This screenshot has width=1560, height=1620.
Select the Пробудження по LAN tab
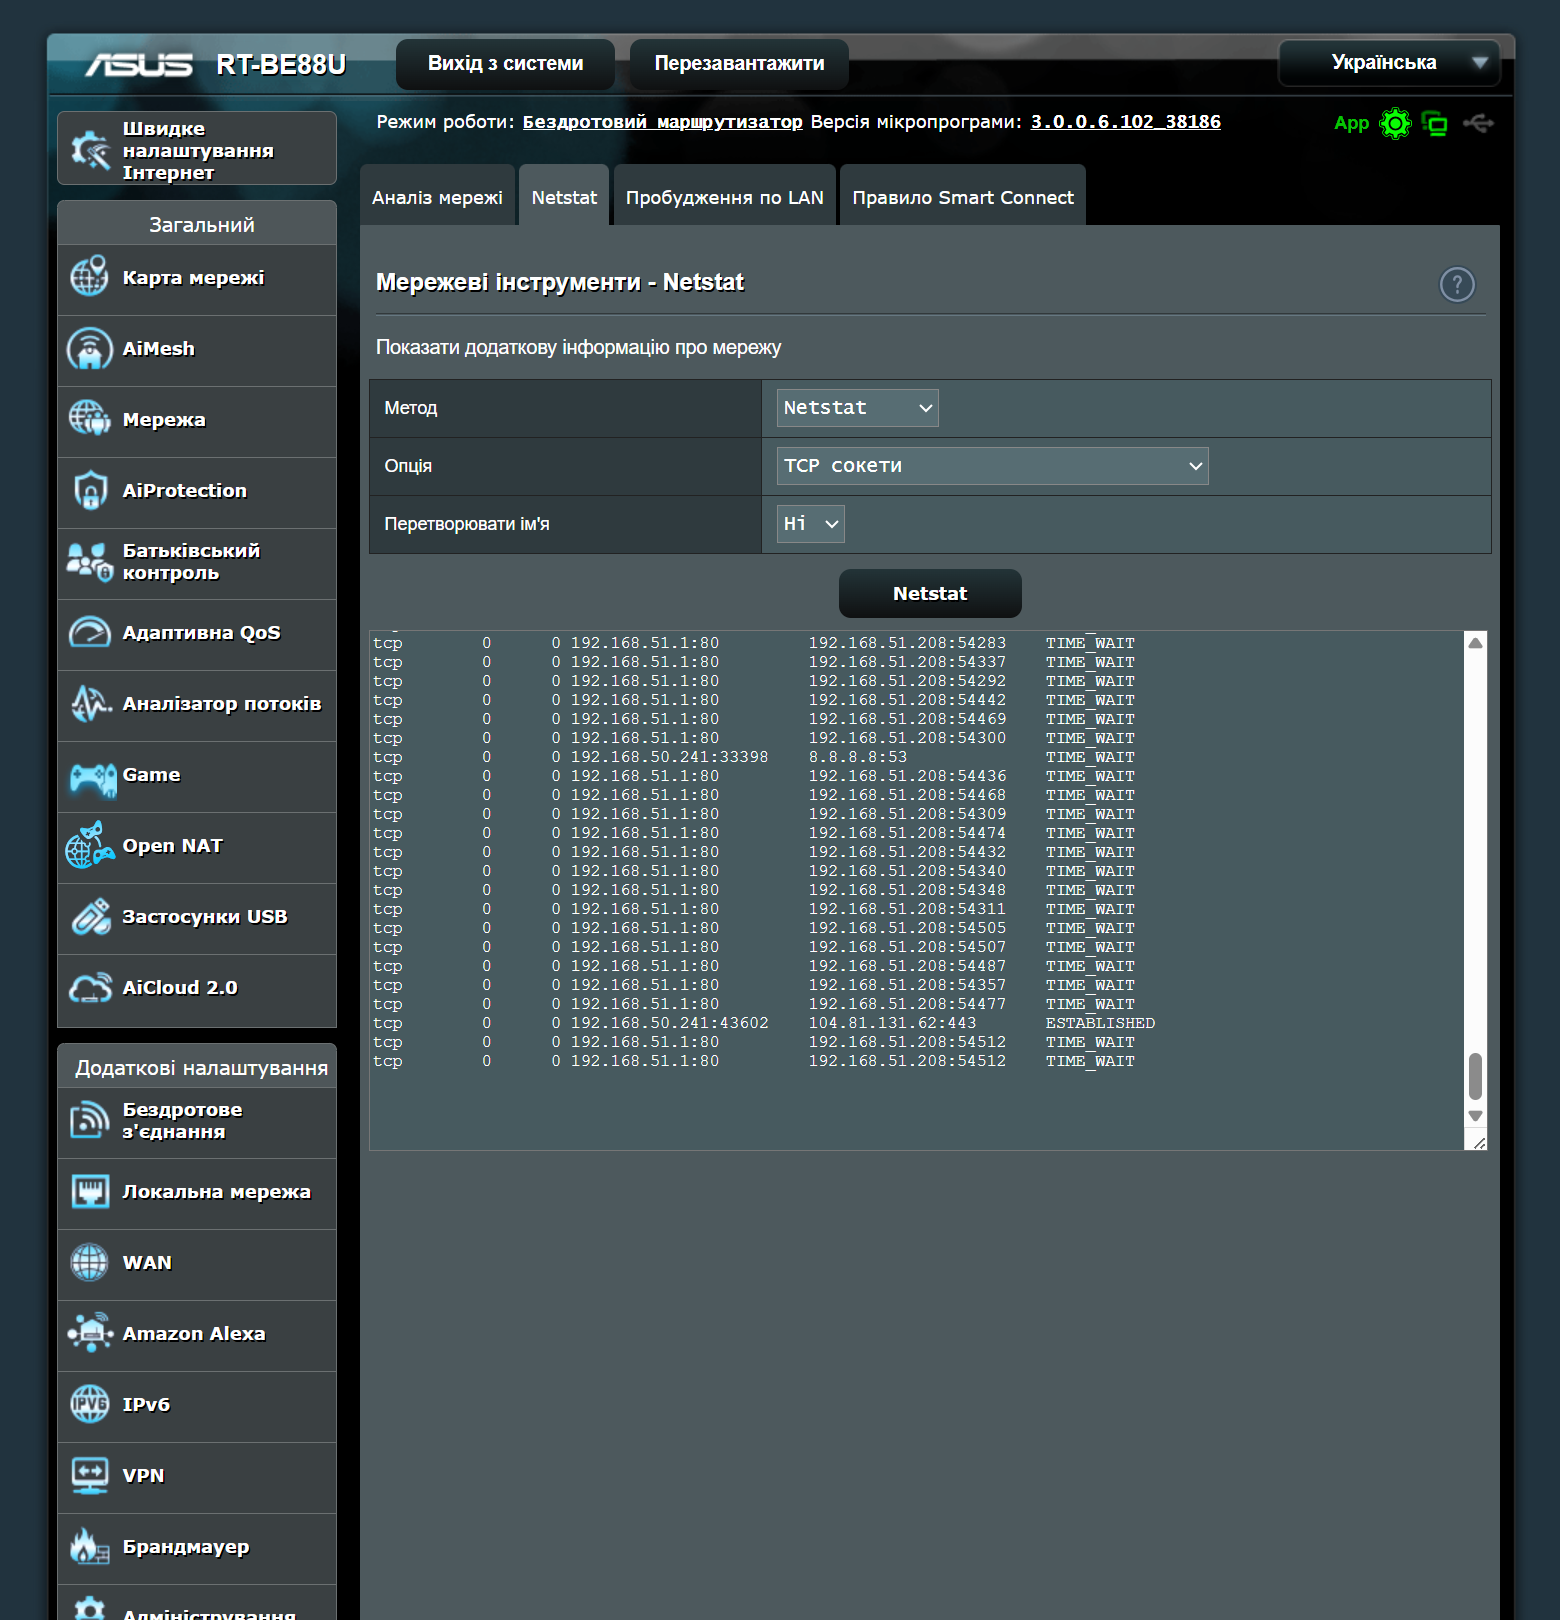[x=724, y=197]
